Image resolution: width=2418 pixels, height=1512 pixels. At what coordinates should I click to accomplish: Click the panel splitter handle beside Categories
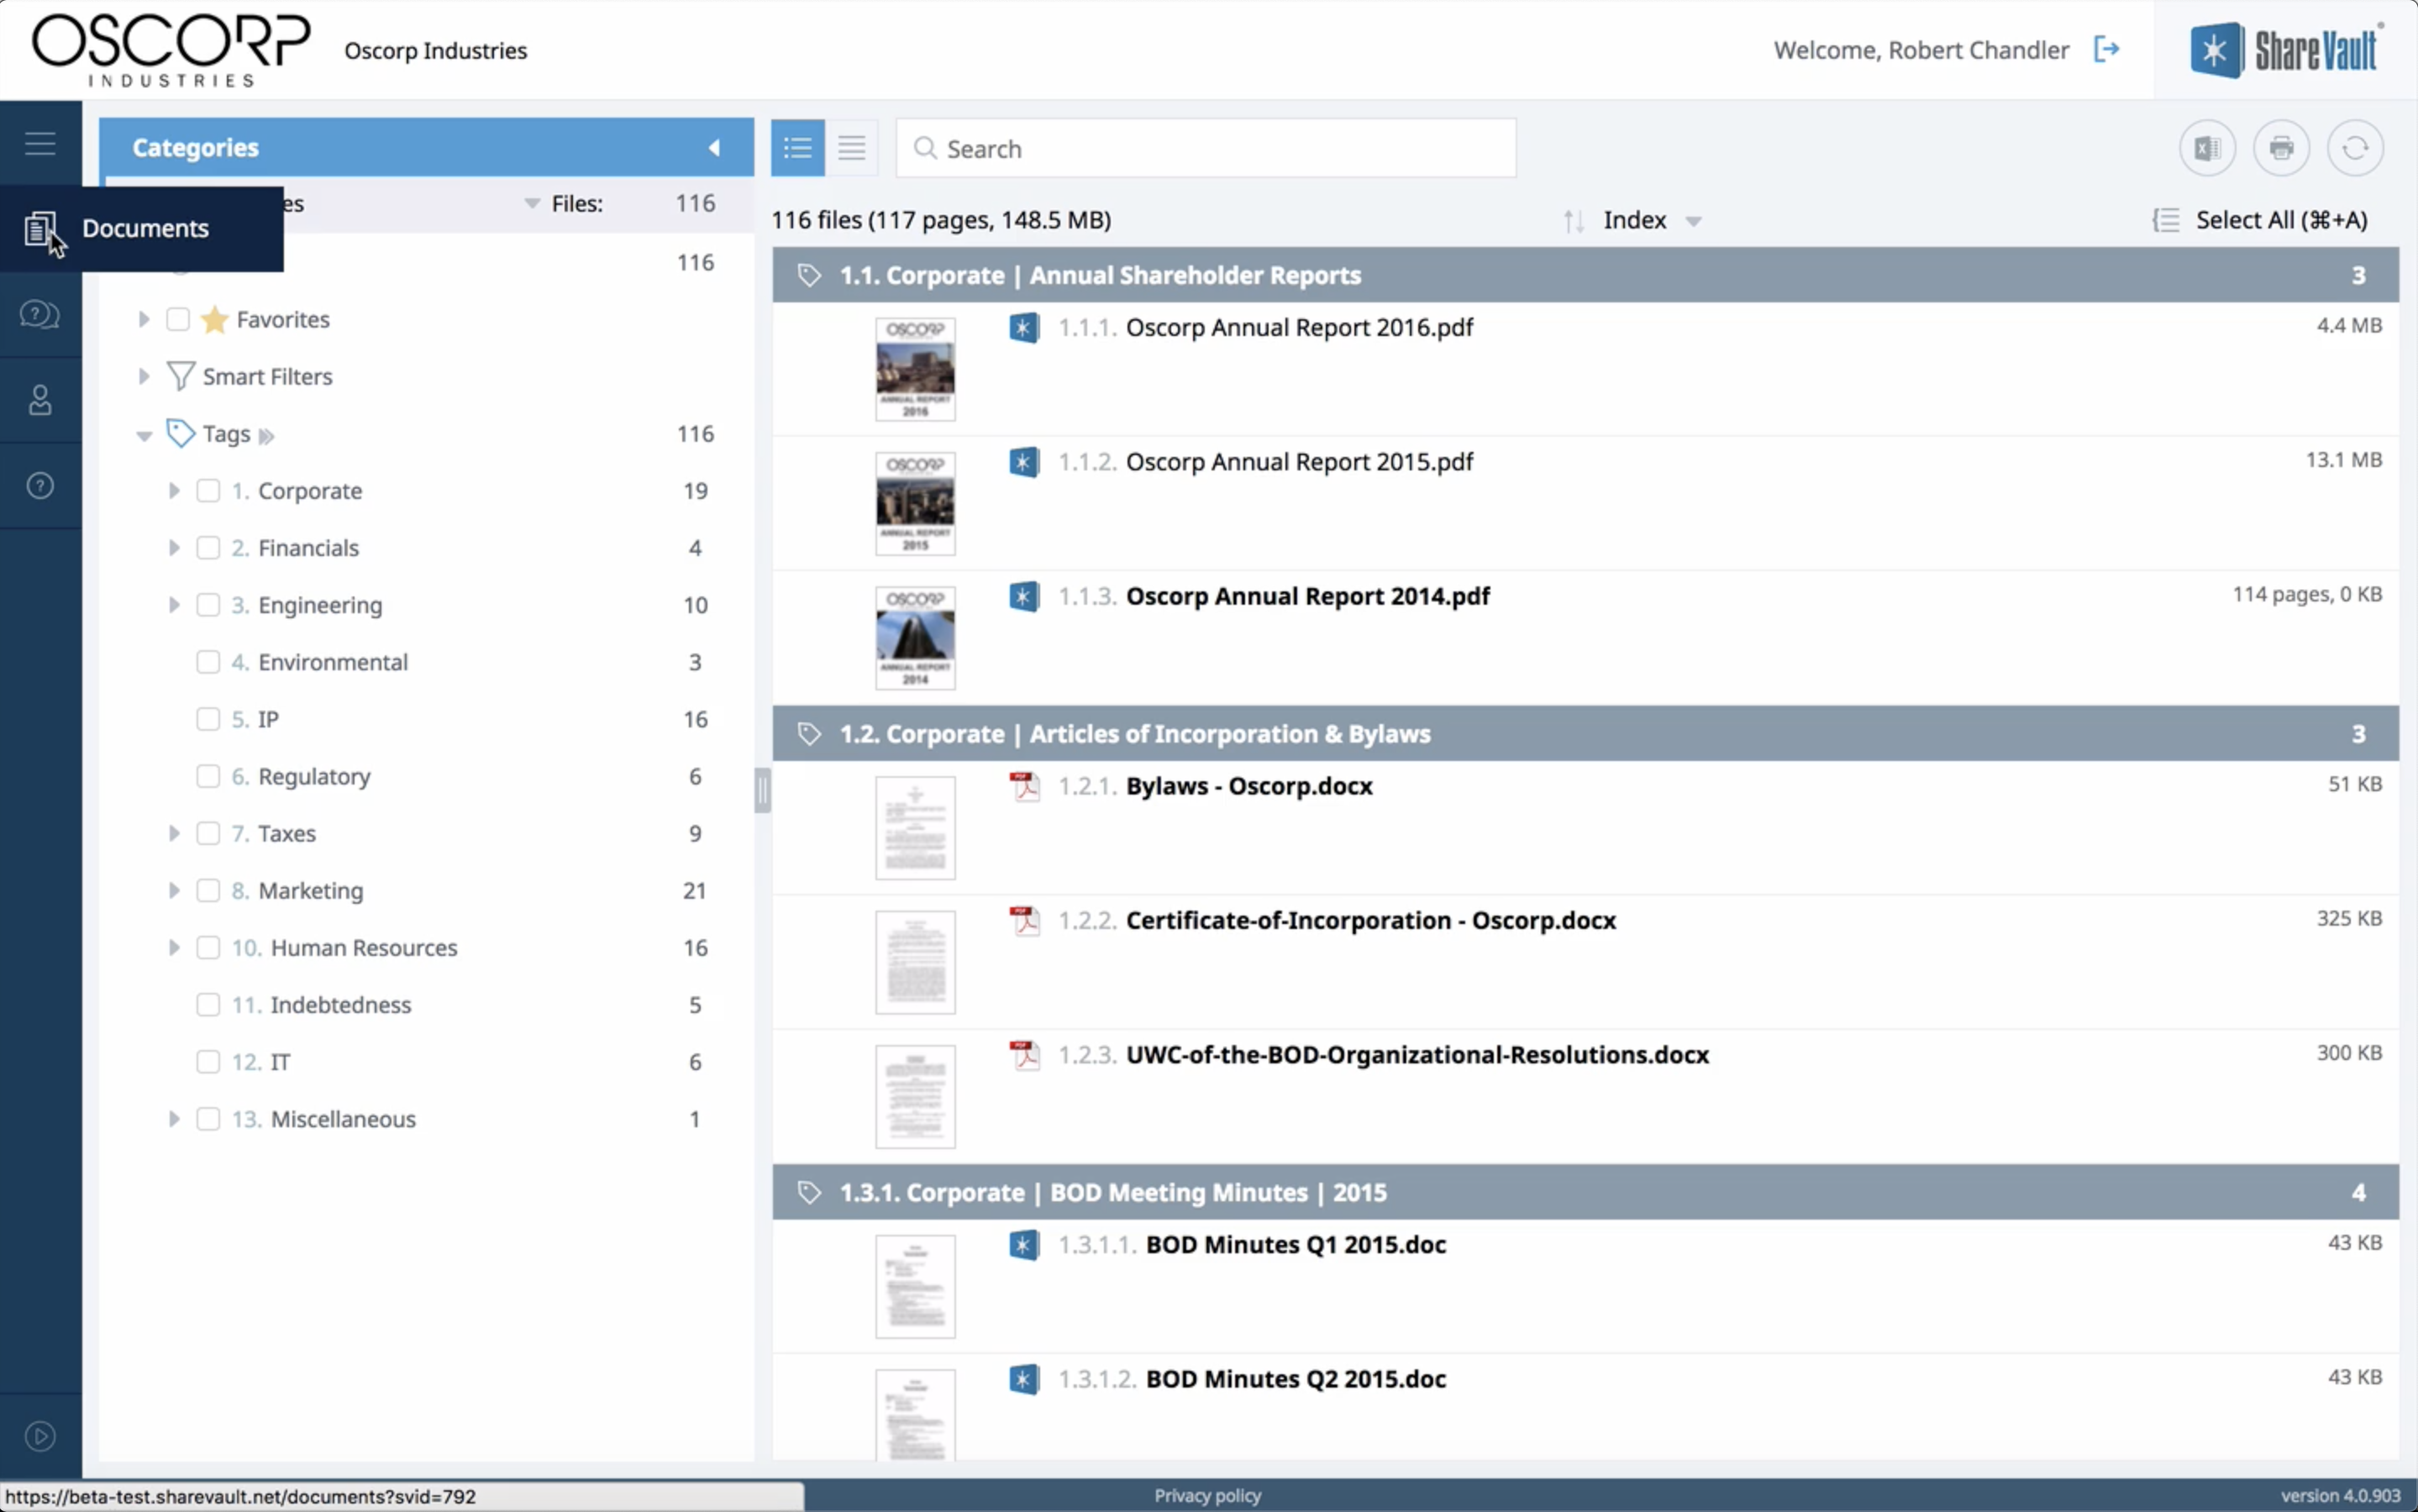click(x=762, y=791)
